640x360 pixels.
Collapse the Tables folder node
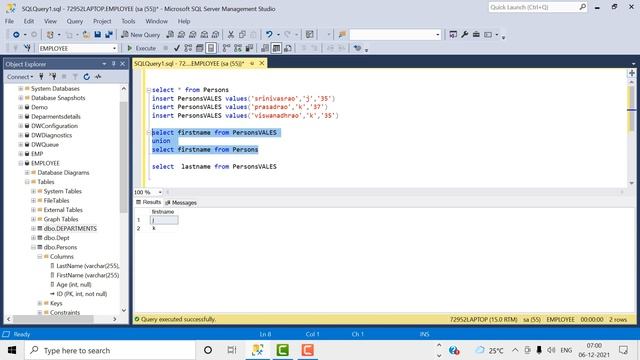pos(27,182)
